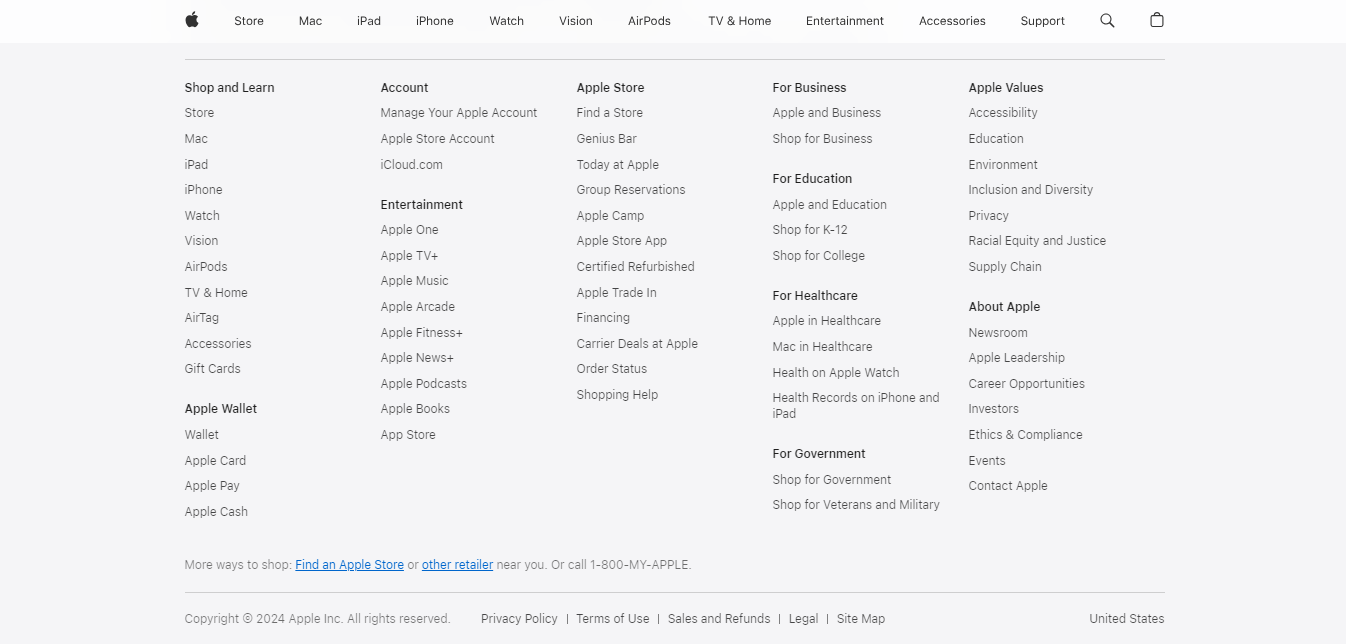This screenshot has height=644, width=1346.
Task: Open the Apple Pay link
Action: click(x=212, y=486)
